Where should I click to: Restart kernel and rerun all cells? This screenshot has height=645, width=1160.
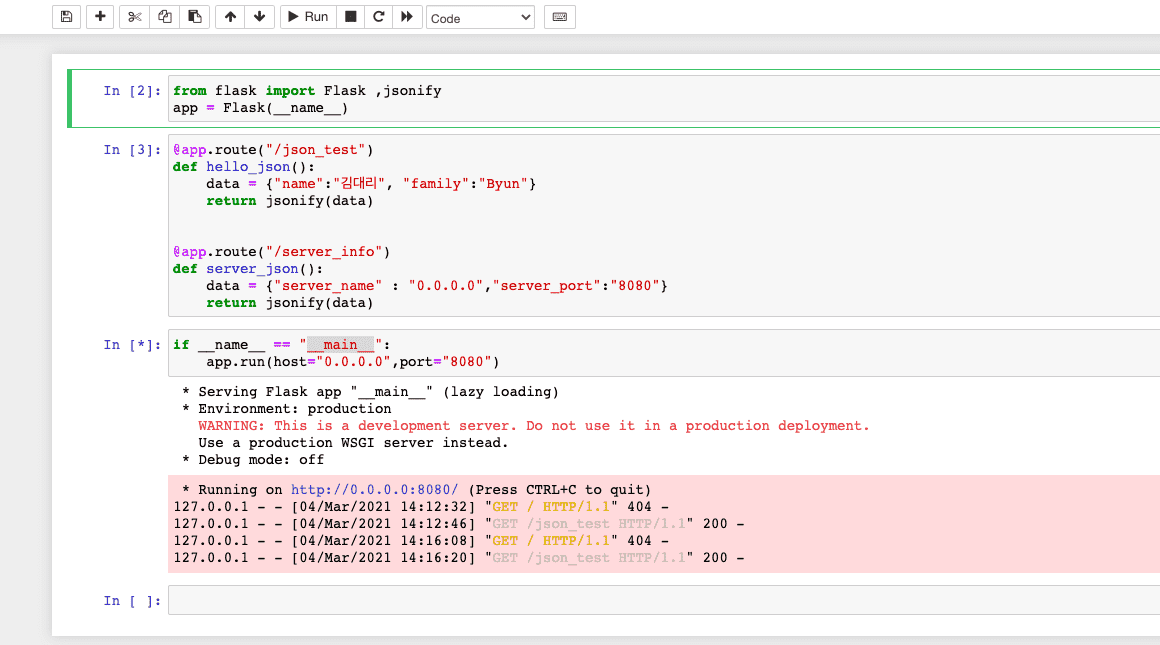coord(406,17)
